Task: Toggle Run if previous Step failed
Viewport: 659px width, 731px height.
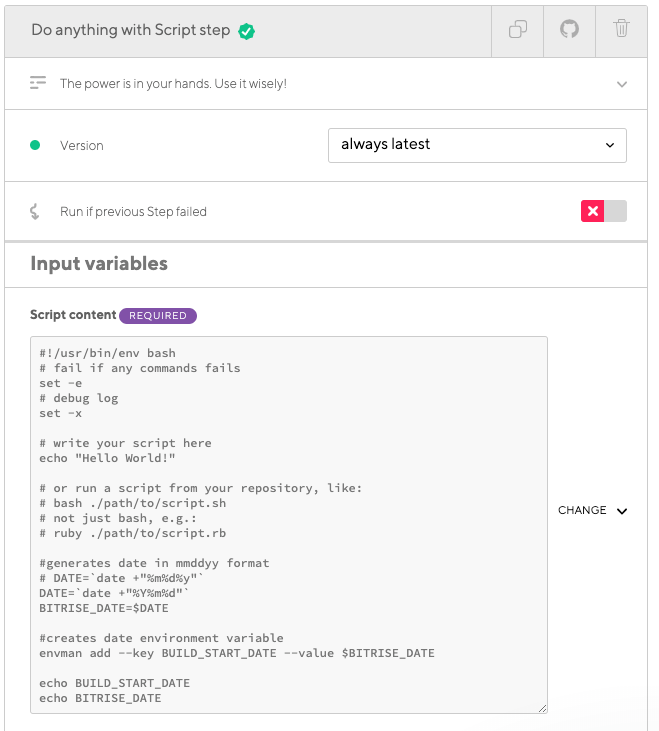Action: pos(604,211)
